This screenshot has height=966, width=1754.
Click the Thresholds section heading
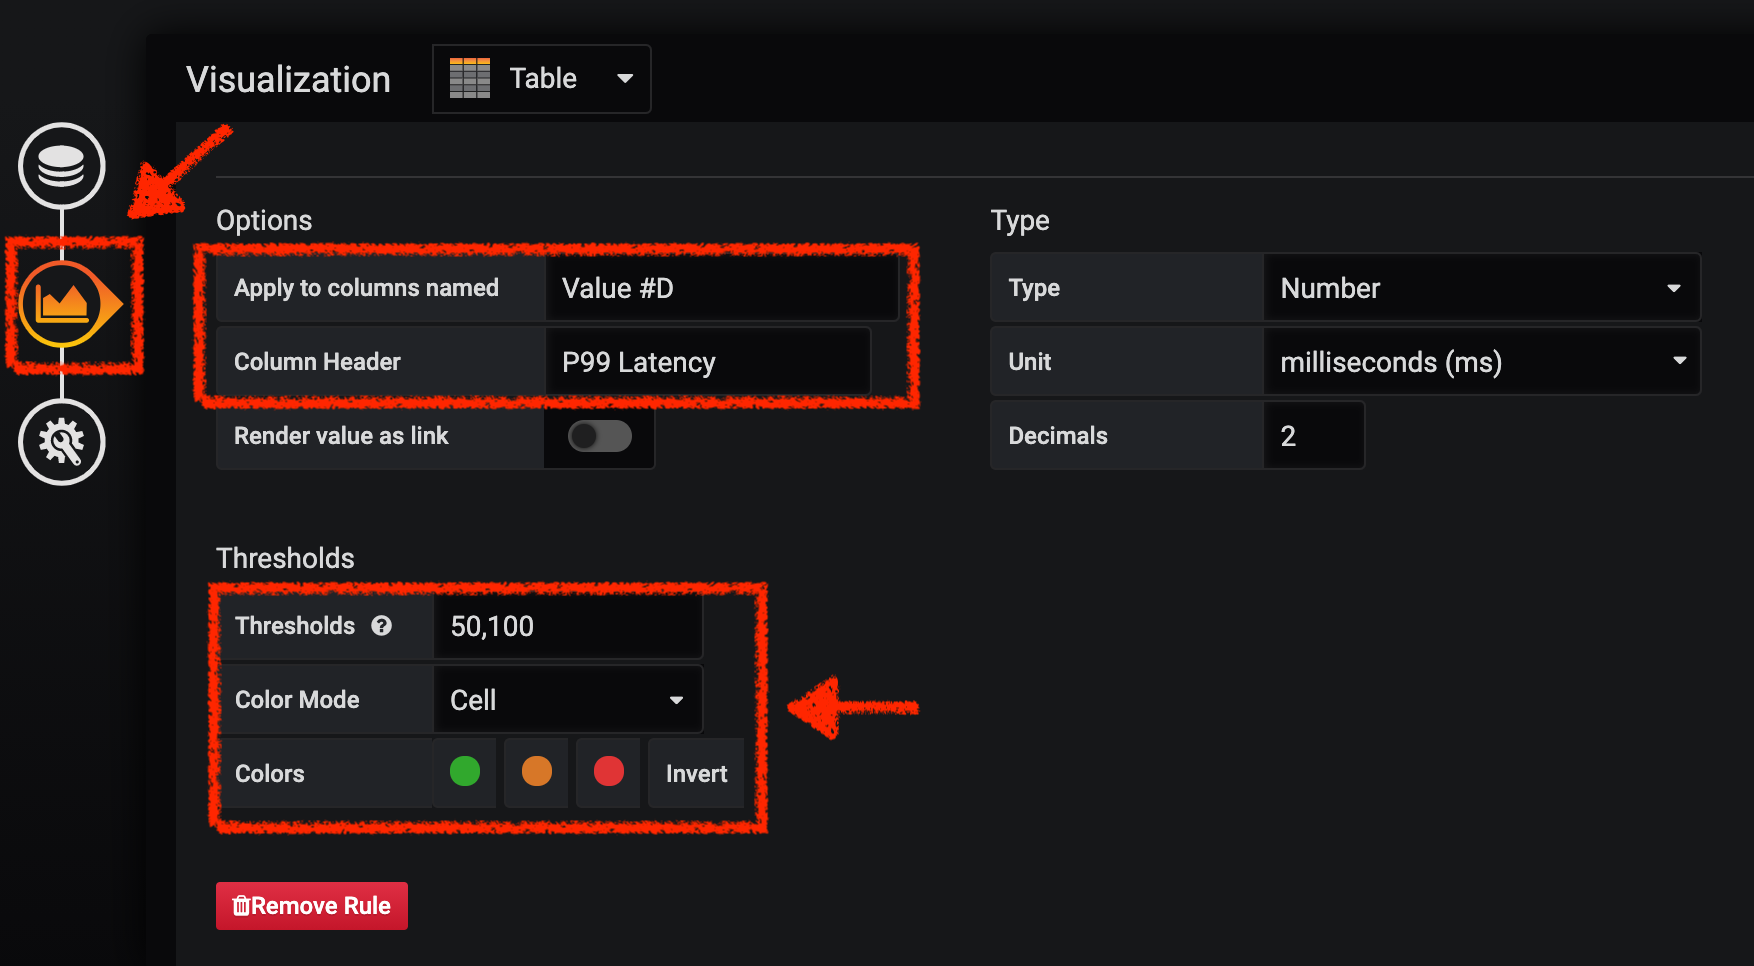(x=285, y=558)
